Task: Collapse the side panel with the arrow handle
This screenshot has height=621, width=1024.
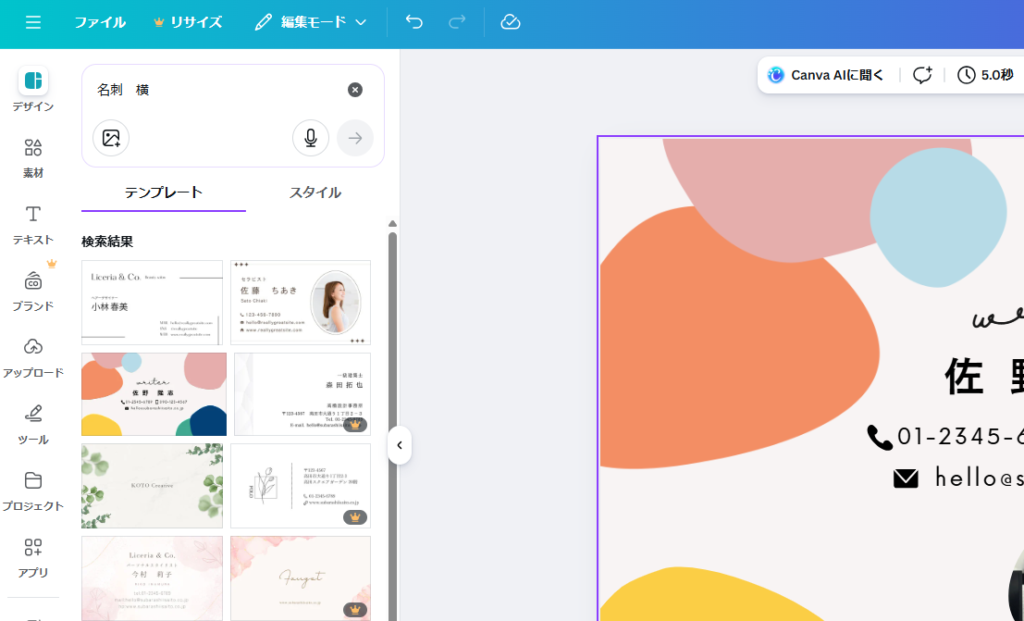Action: click(399, 445)
